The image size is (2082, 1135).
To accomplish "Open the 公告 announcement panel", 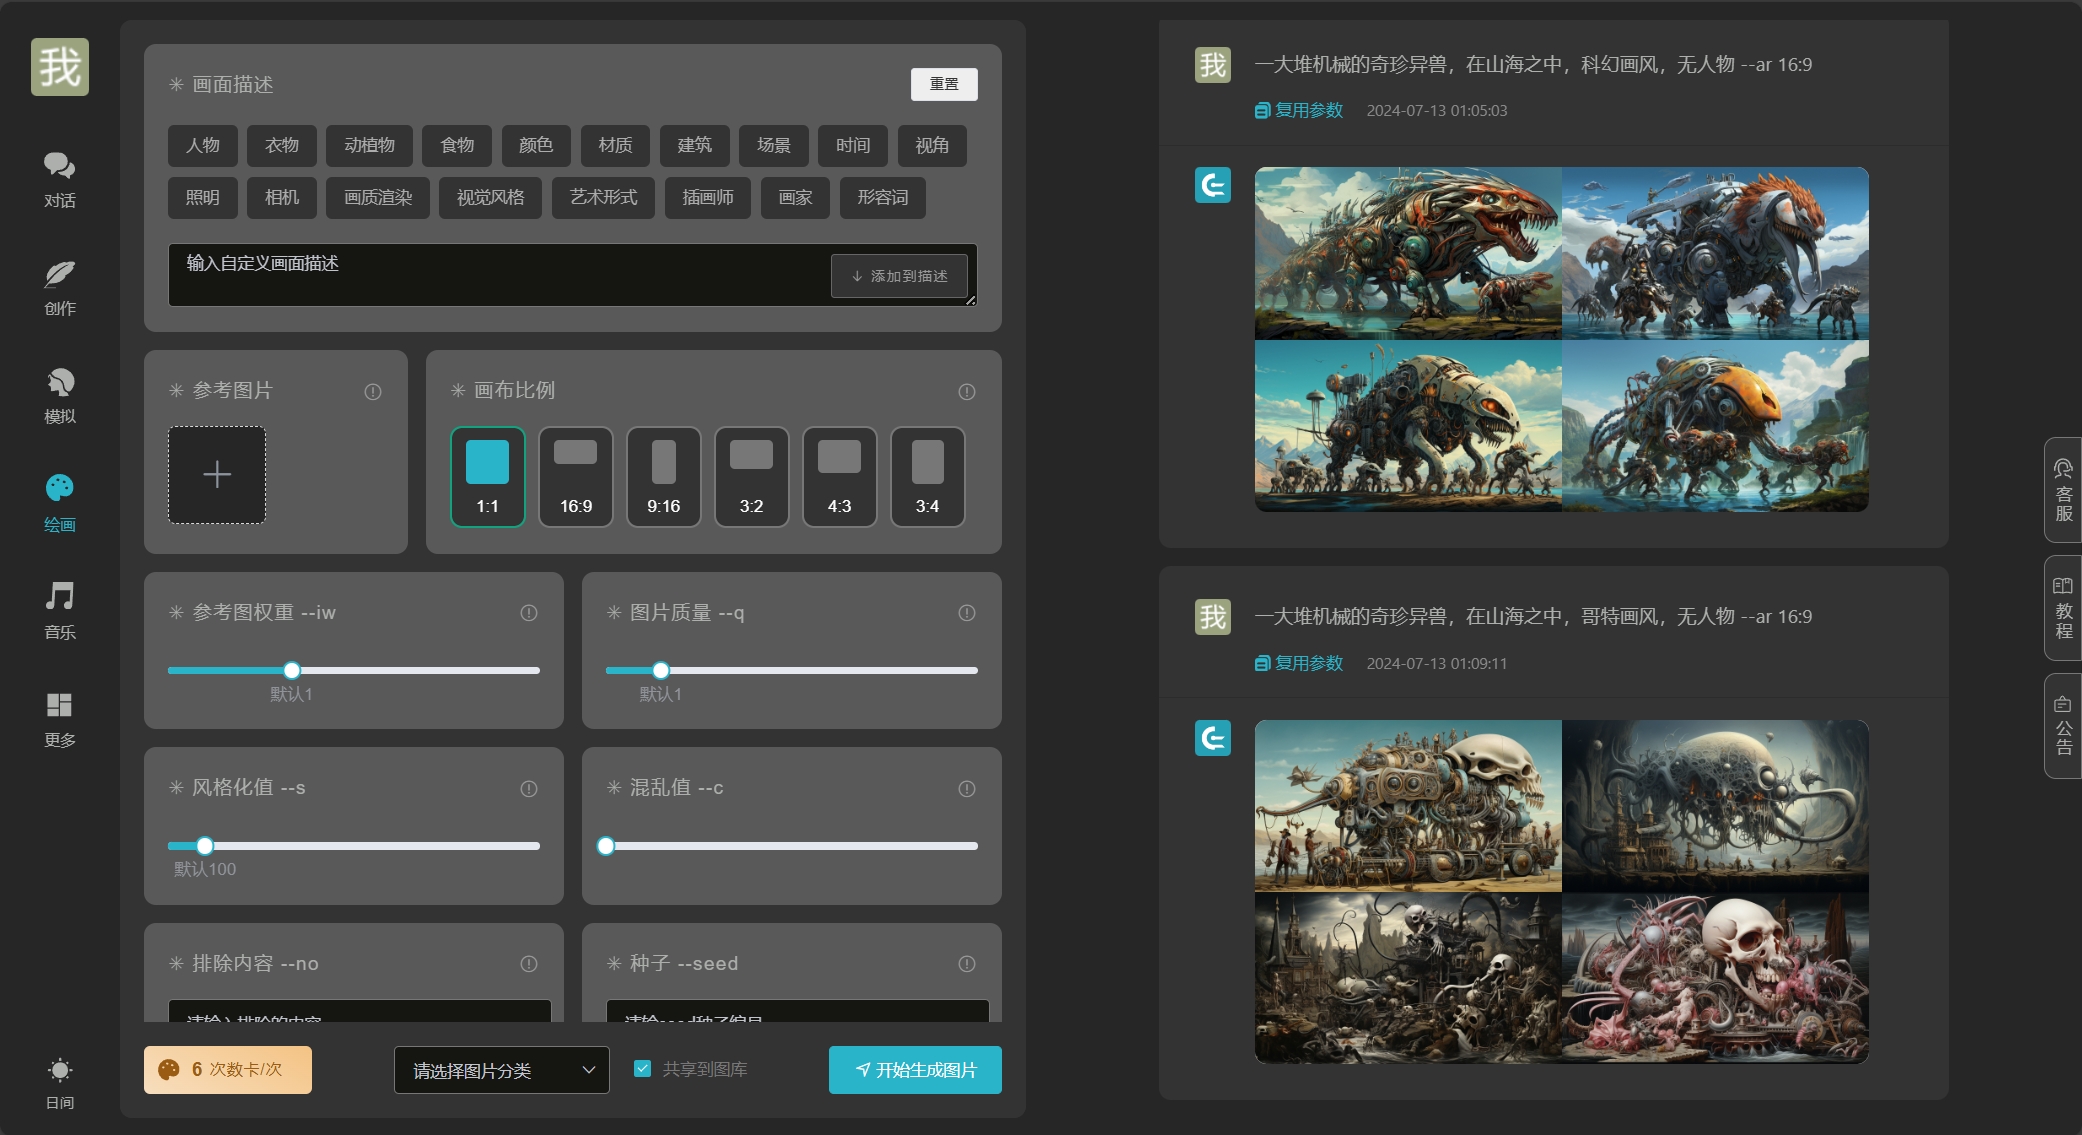I will (2063, 725).
